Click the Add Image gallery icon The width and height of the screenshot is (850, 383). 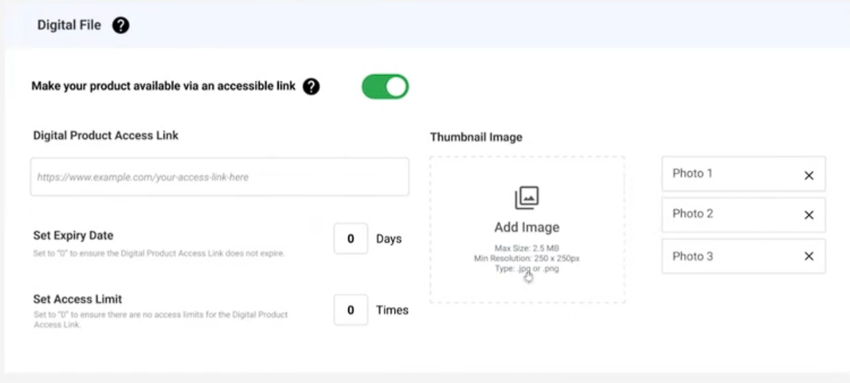pyautogui.click(x=527, y=198)
